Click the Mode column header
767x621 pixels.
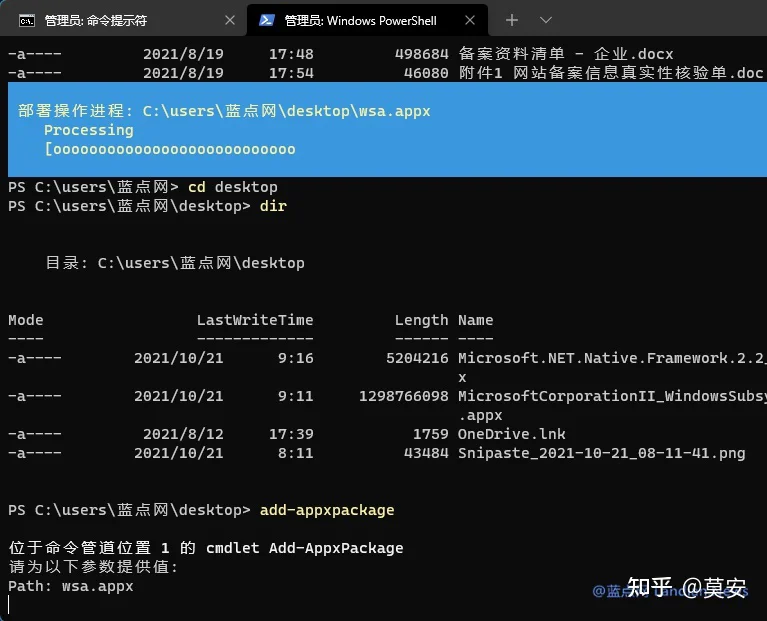click(x=26, y=320)
